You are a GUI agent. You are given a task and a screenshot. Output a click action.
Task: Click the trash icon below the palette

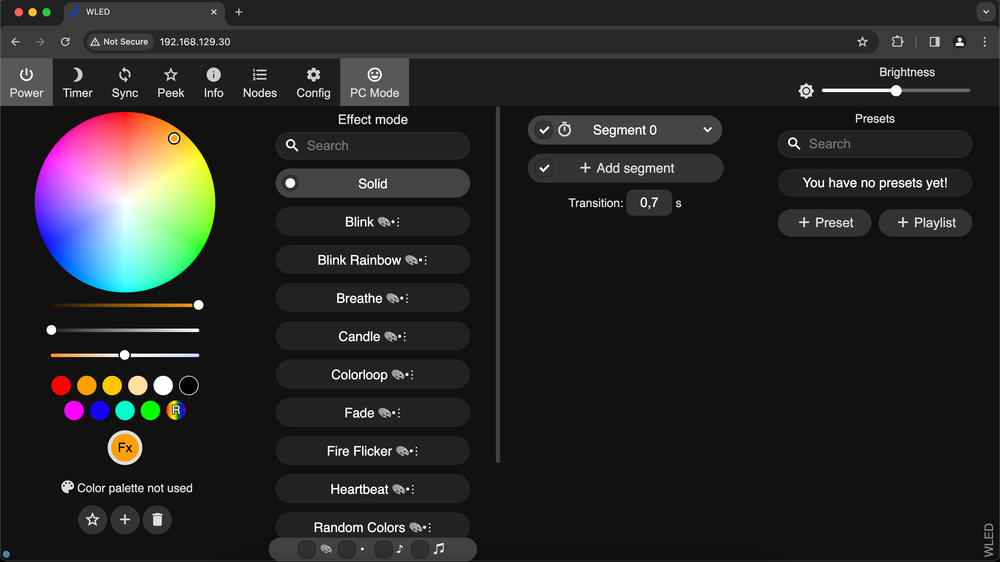coord(157,520)
